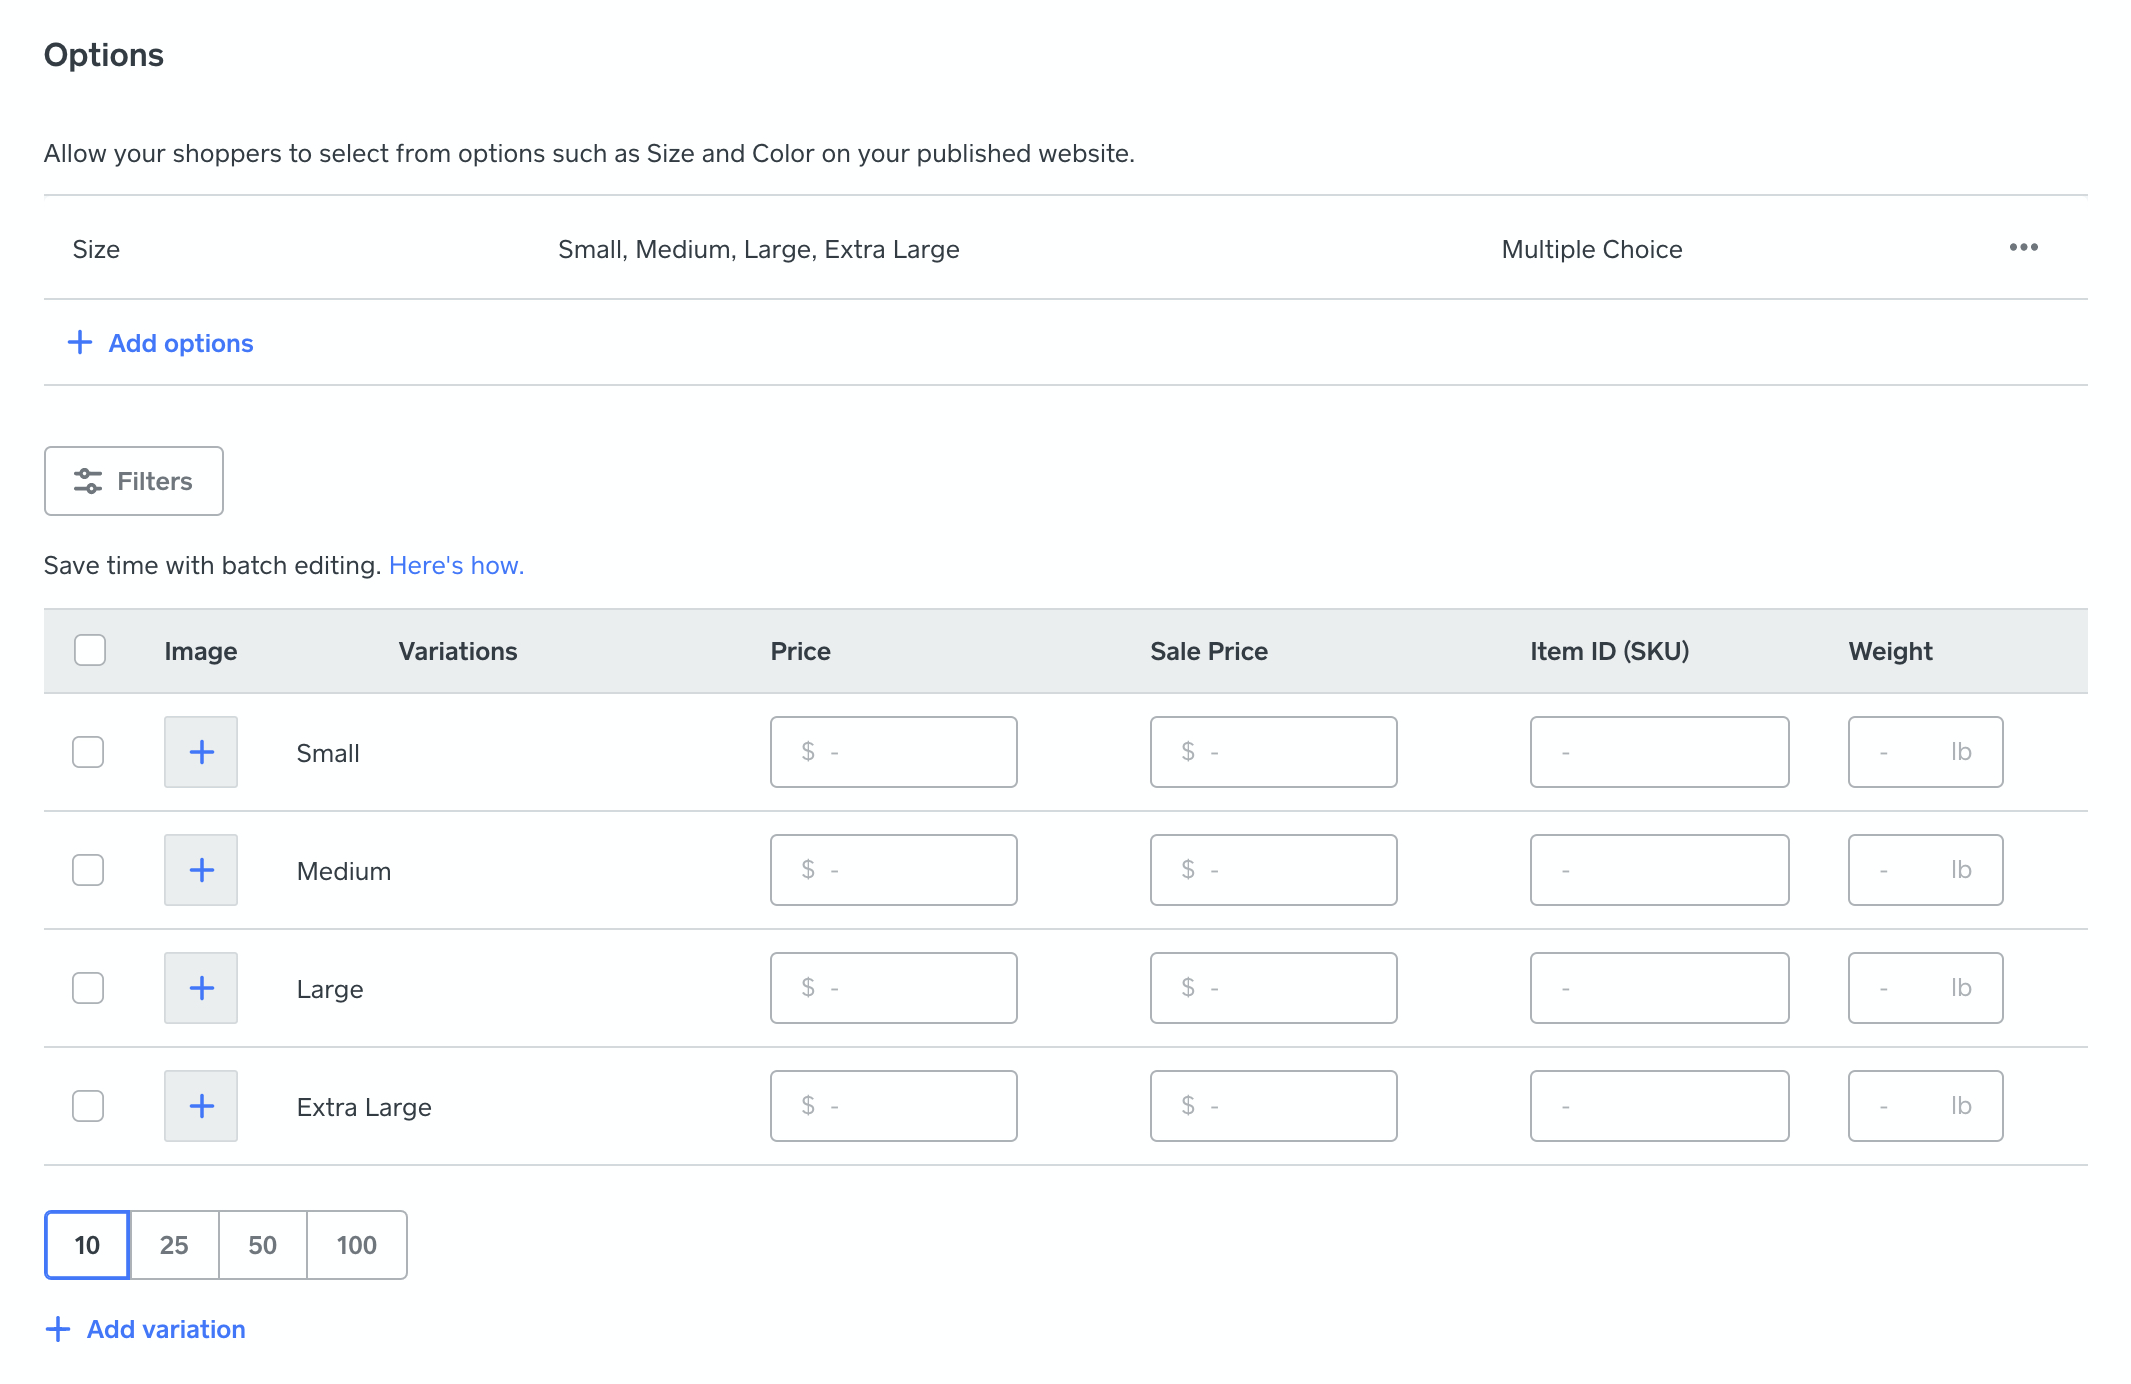Click the Add variation link

[166, 1329]
